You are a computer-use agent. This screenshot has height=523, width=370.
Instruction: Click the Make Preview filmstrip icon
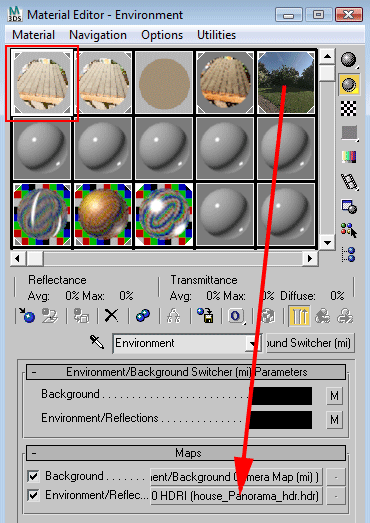coord(349,182)
